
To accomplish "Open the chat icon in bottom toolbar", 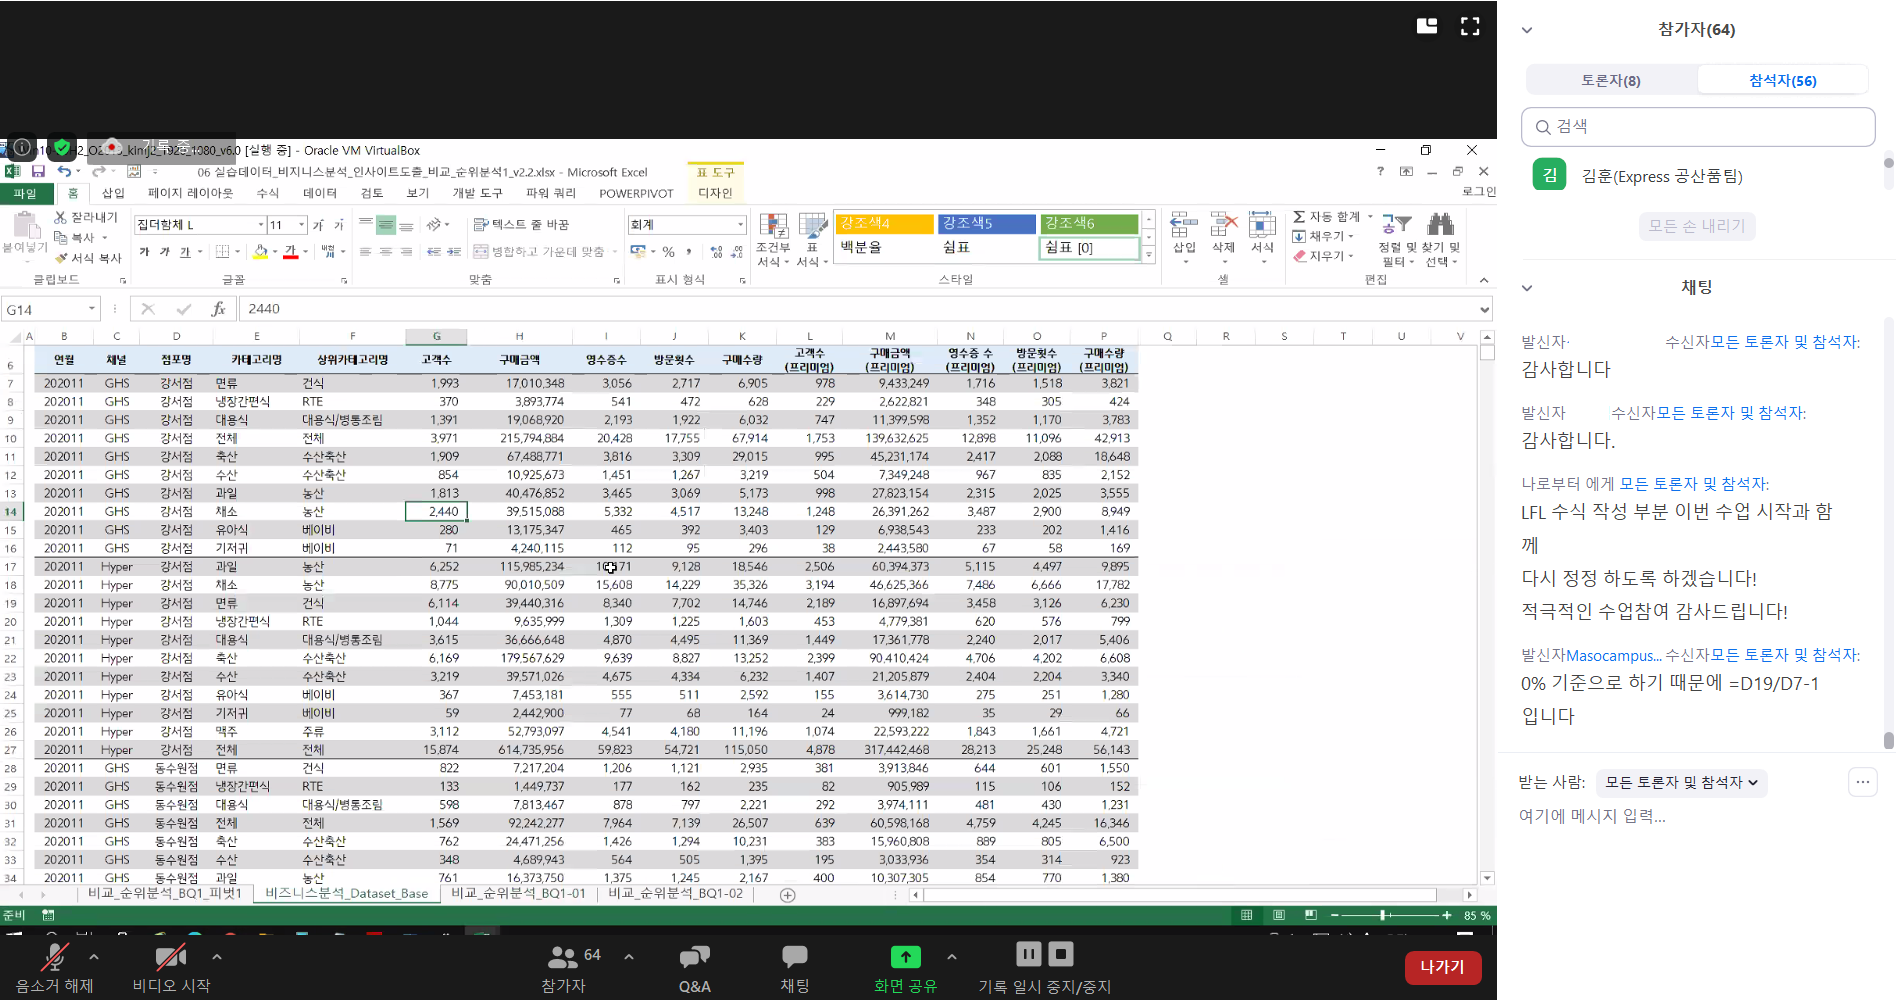I will pyautogui.click(x=795, y=958).
